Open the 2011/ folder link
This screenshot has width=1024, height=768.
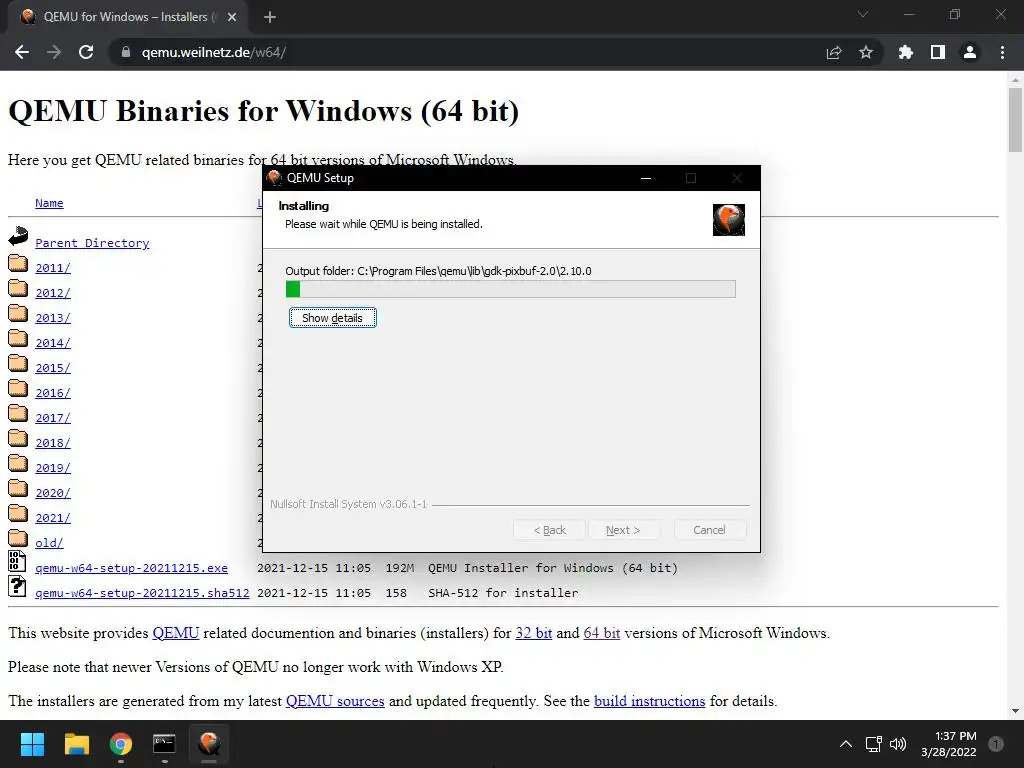click(x=53, y=268)
